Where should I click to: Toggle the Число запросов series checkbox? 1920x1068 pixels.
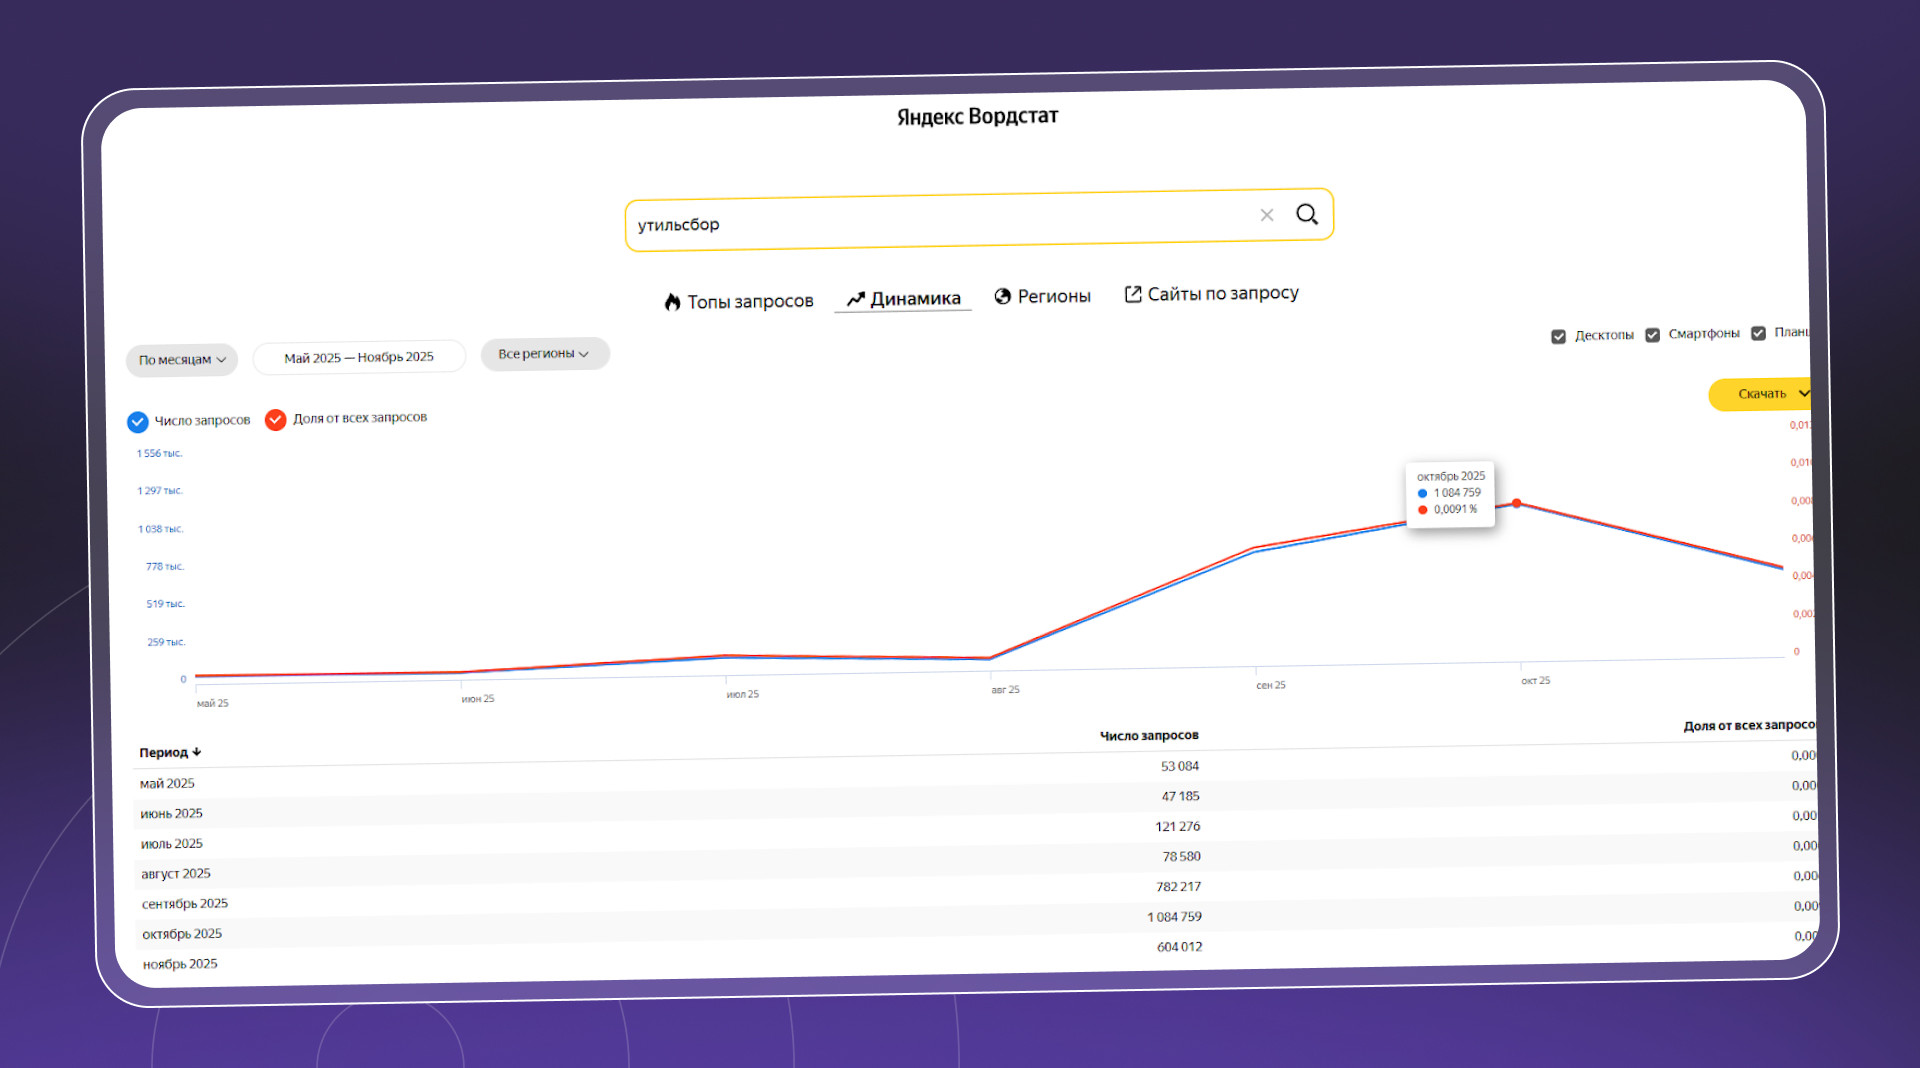[x=138, y=422]
